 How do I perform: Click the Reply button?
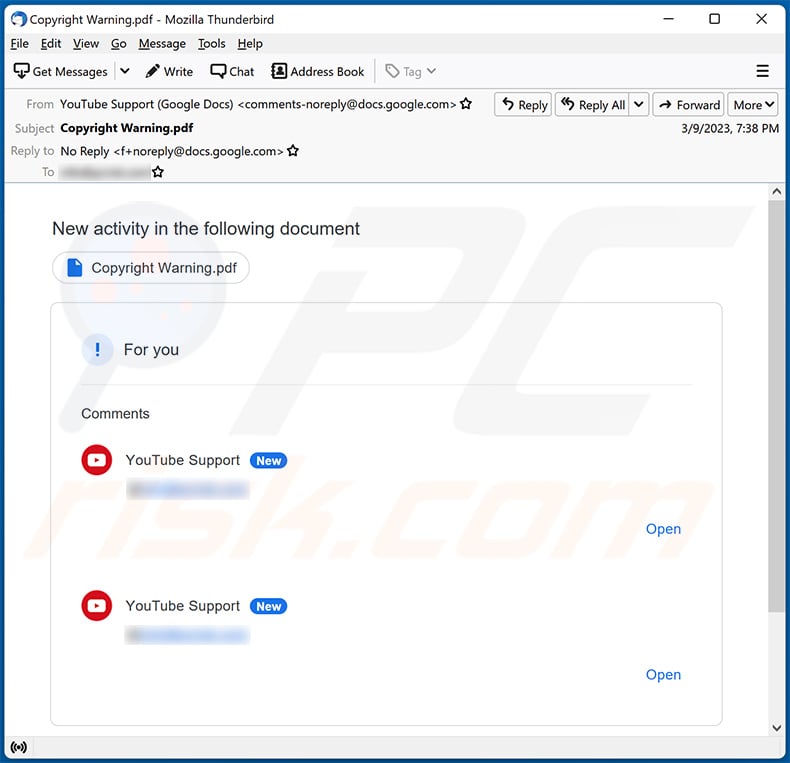click(523, 105)
